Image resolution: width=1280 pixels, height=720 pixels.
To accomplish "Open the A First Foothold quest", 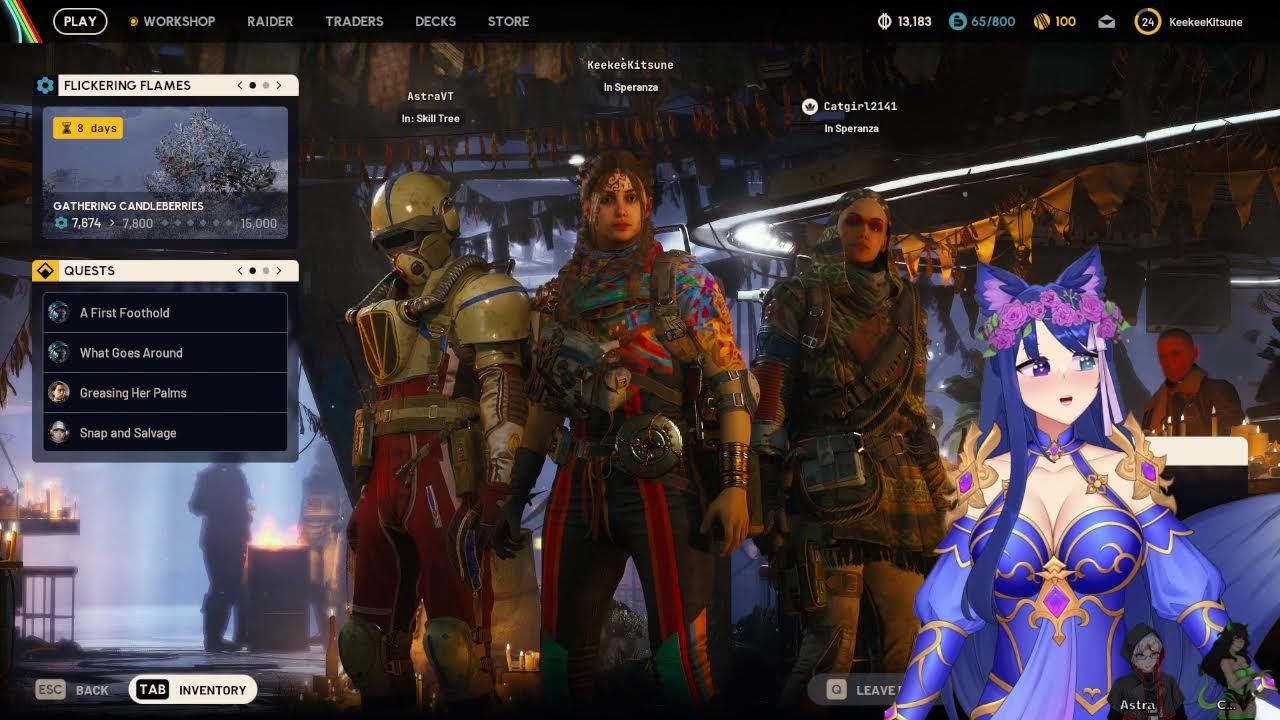I will point(165,313).
